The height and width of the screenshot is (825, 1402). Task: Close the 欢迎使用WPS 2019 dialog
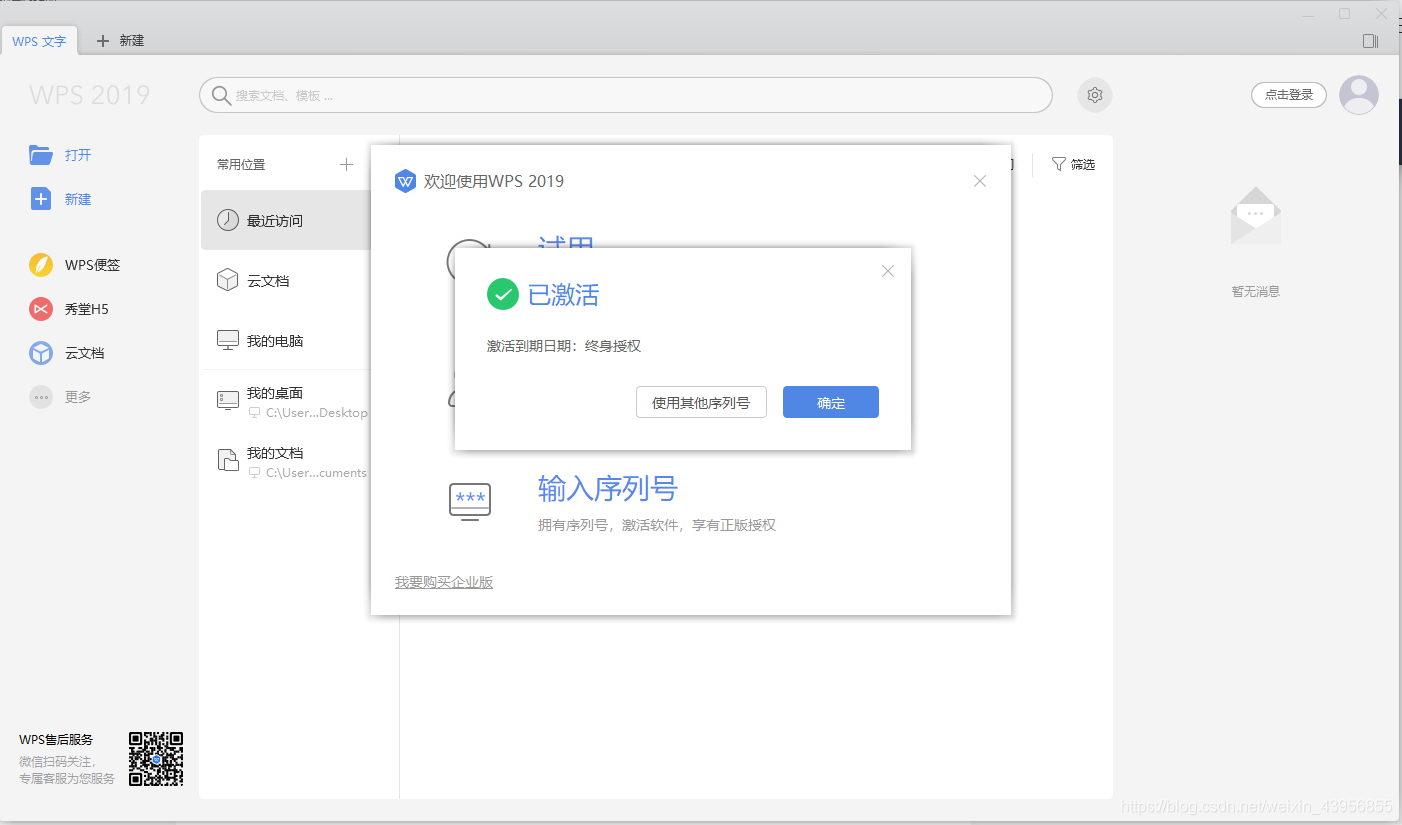point(980,181)
